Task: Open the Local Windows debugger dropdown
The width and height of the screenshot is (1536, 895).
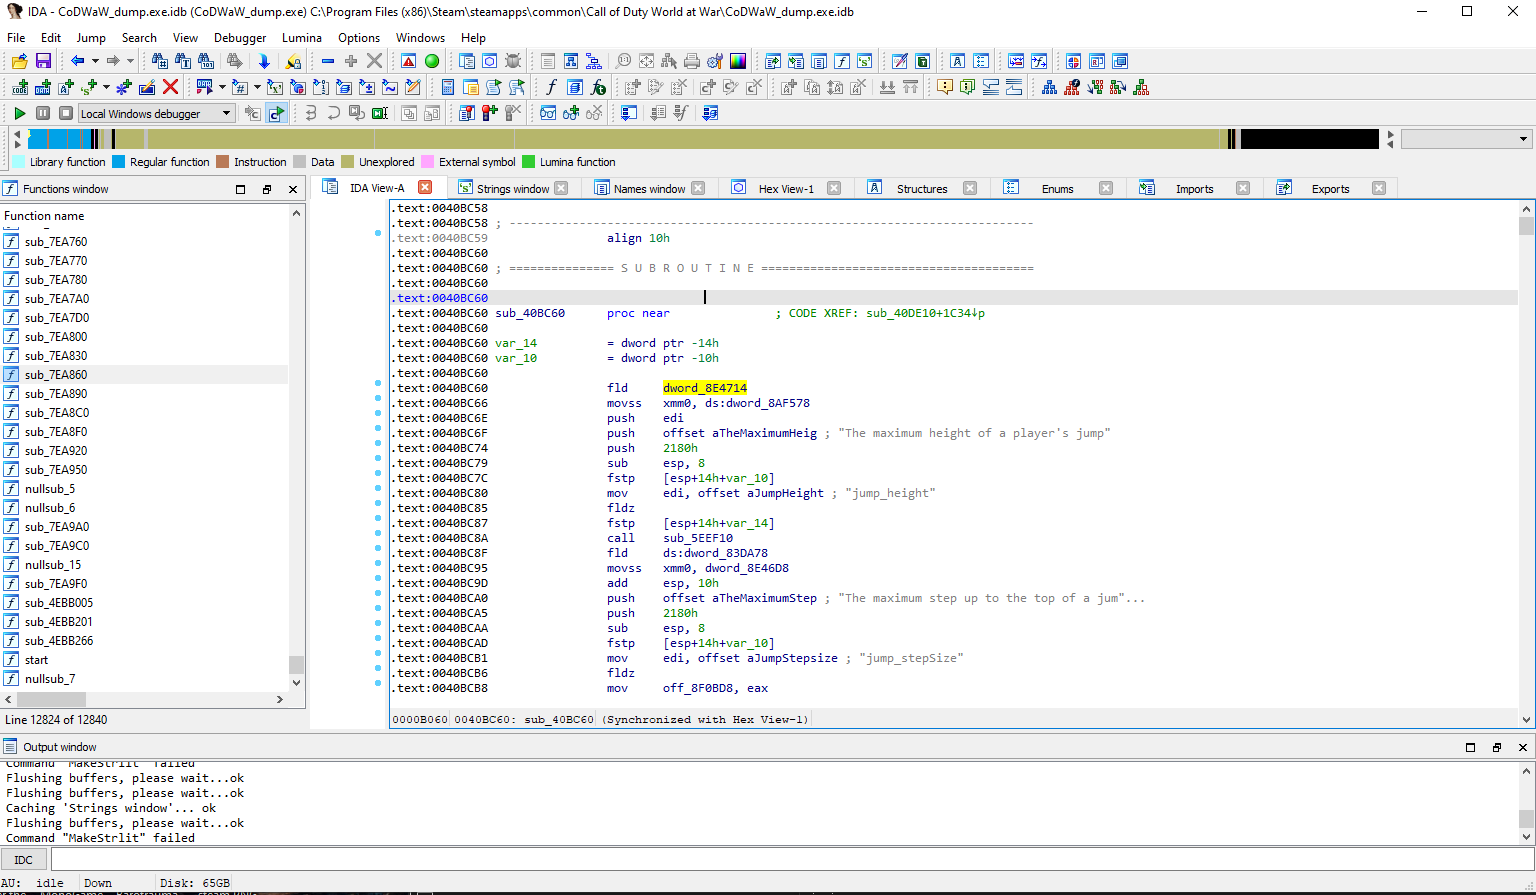Action: tap(226, 114)
